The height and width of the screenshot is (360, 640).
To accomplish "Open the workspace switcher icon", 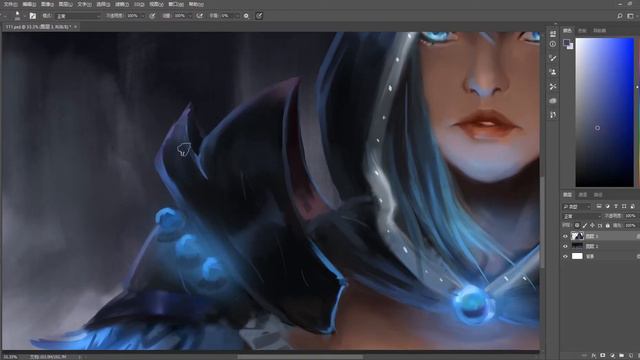I will coord(631,16).
